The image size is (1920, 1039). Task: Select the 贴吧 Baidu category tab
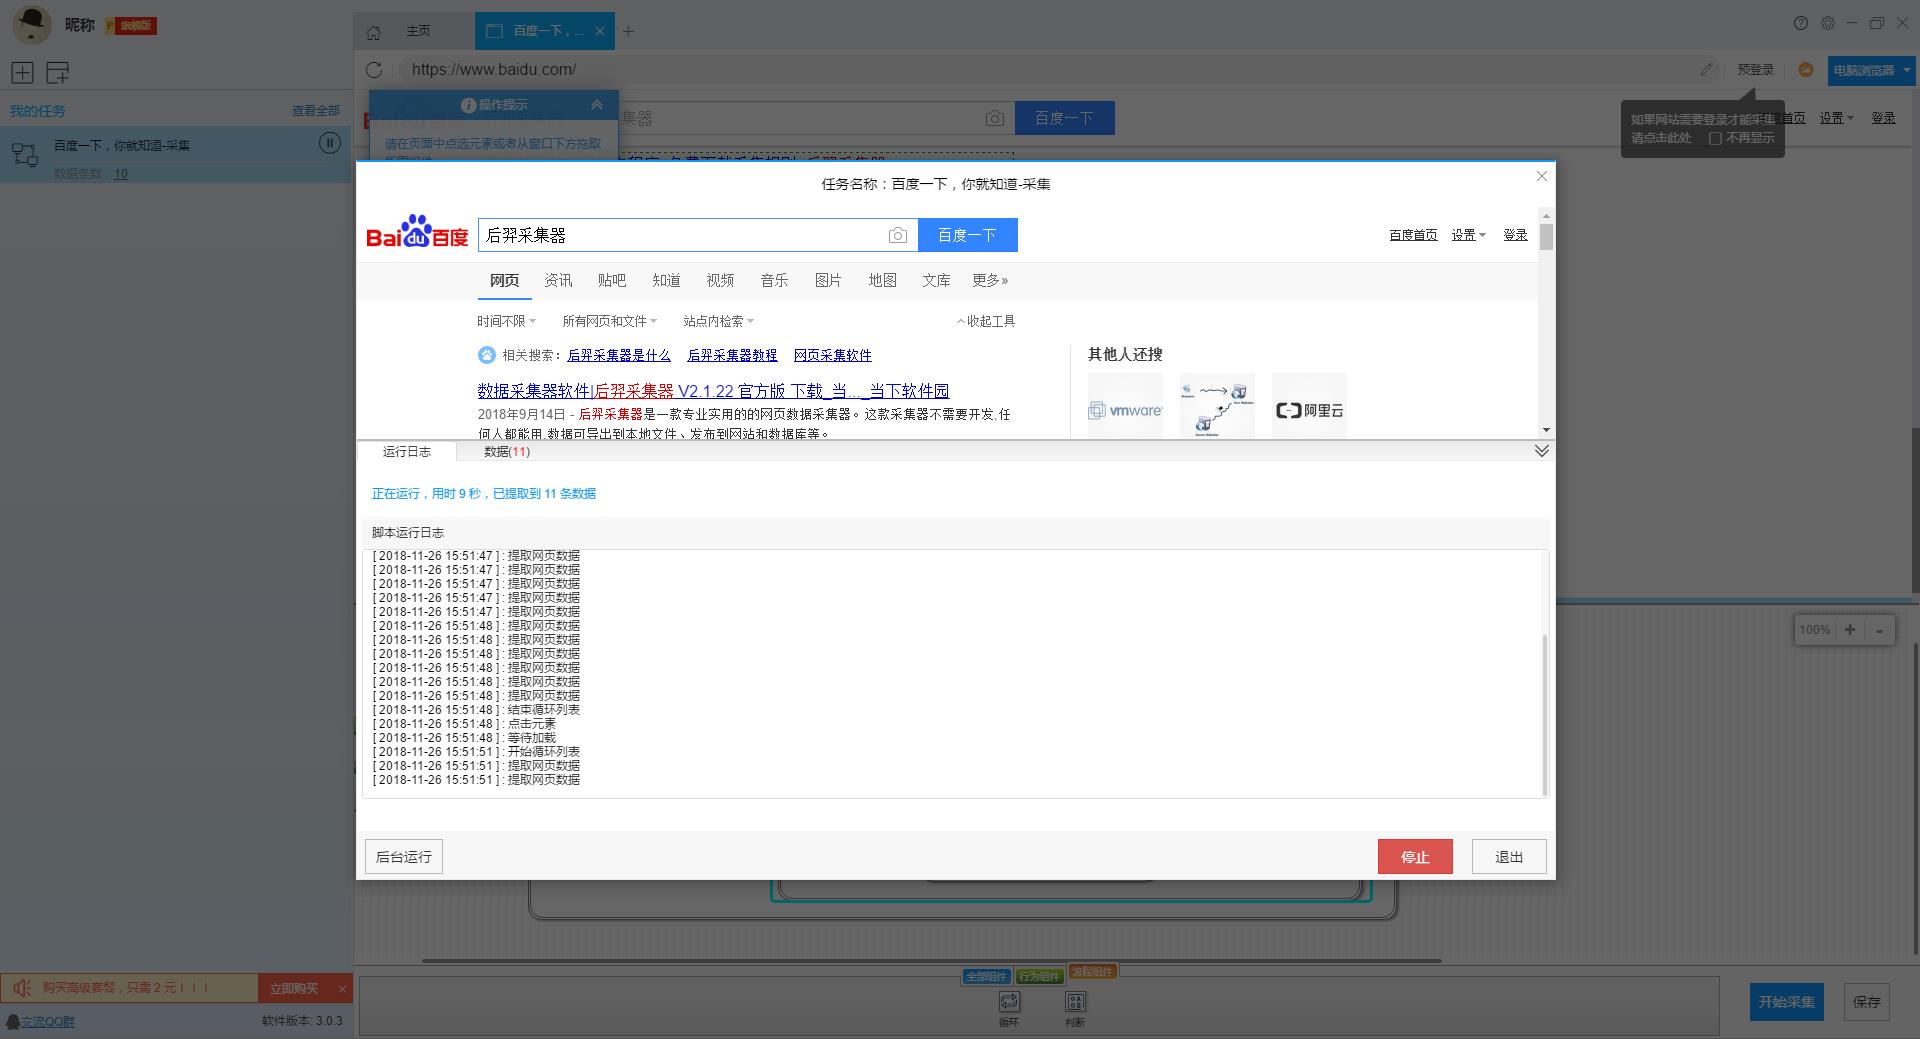point(612,280)
